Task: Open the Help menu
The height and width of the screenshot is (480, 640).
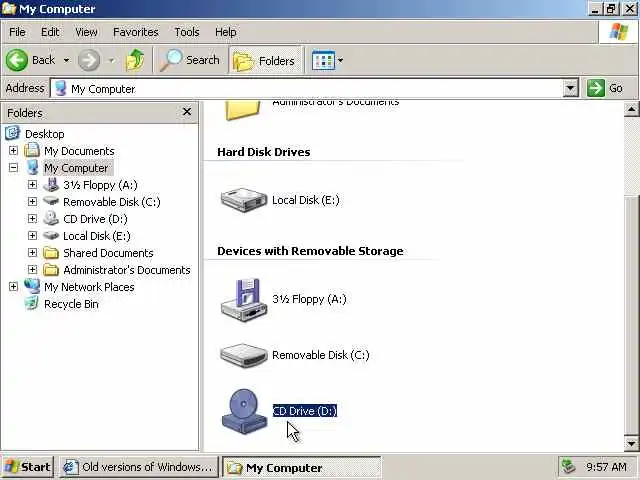Action: coord(225,32)
